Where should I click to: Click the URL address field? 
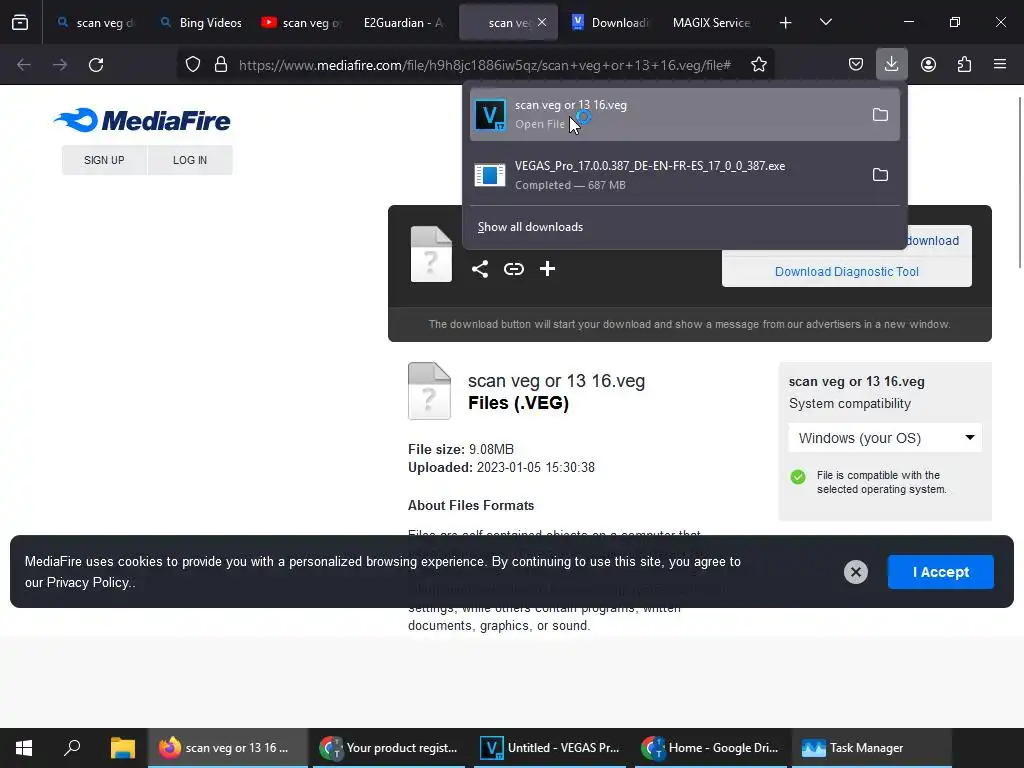485,65
